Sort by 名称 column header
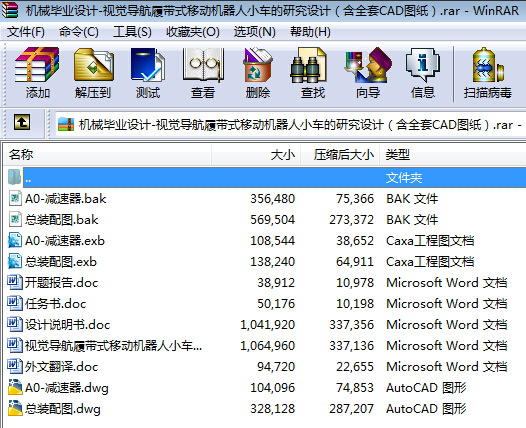 click(x=107, y=155)
